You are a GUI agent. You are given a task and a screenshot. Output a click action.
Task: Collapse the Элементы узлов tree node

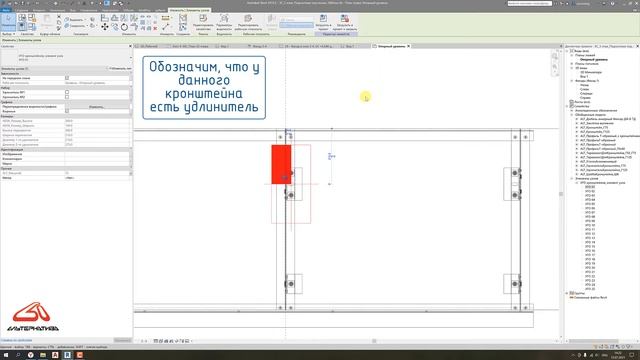[x=572, y=178]
